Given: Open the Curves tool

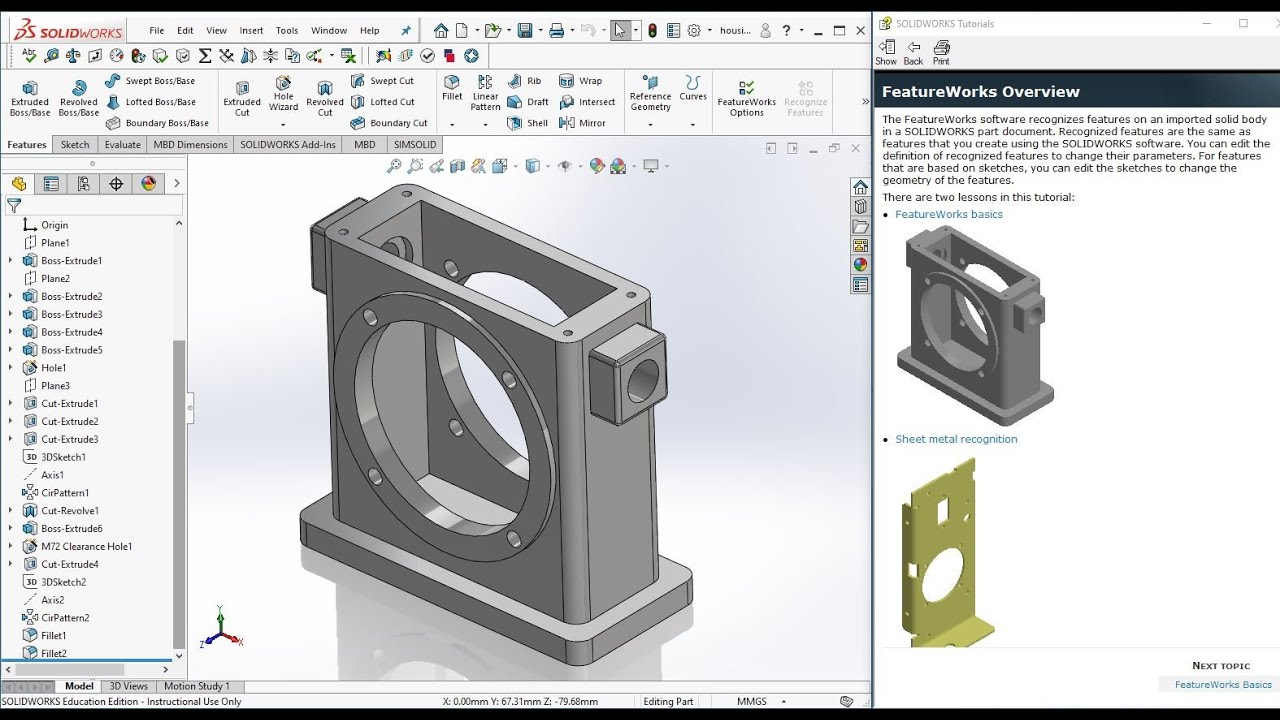Looking at the screenshot, I should 693,89.
